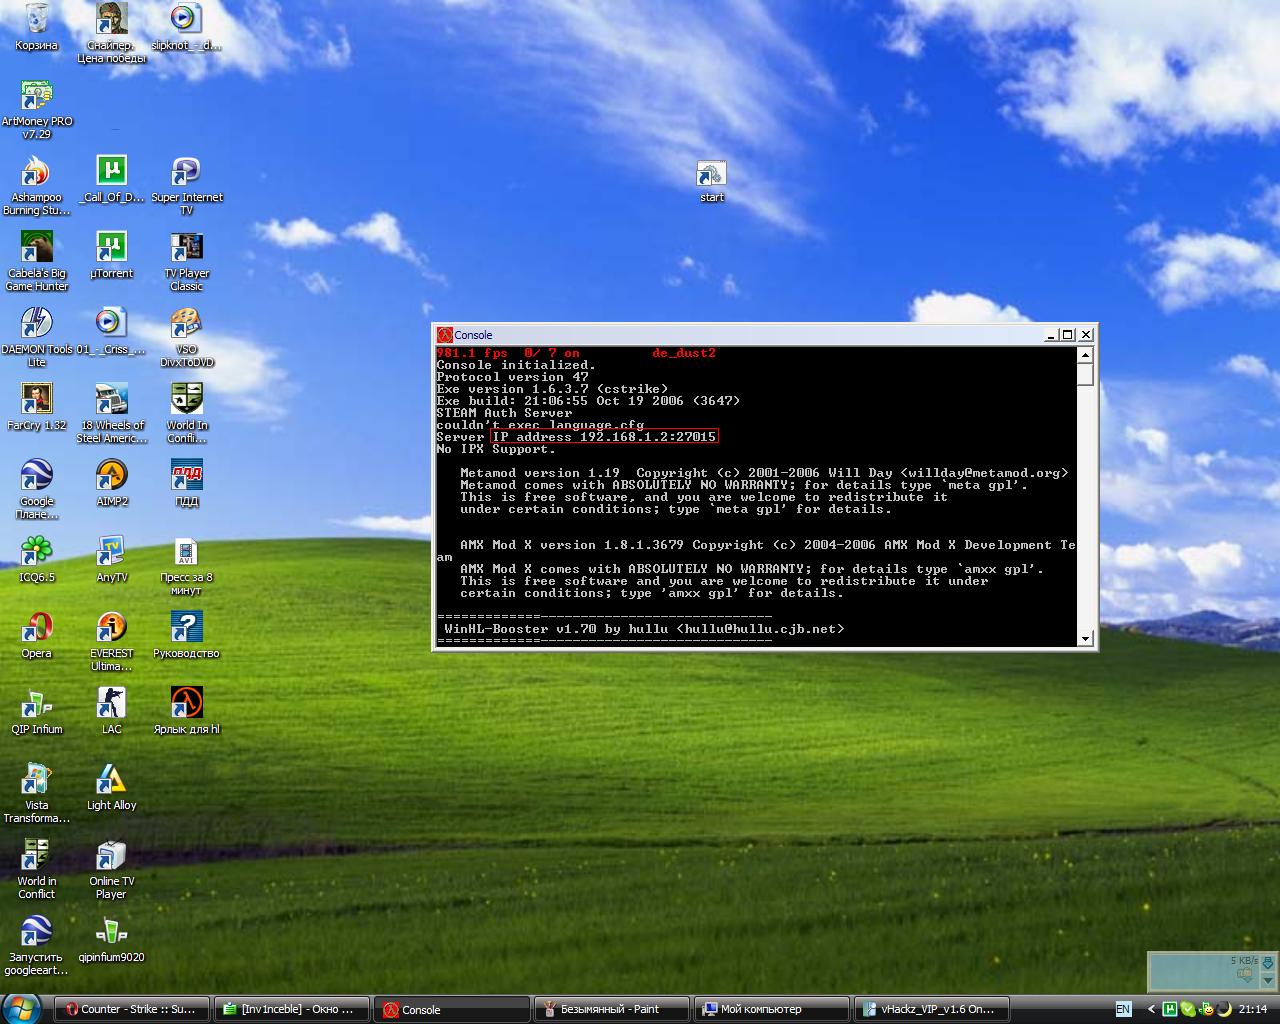Screen dimensions: 1280x1024
Task: Click the 21:14 system clock
Action: pyautogui.click(x=1253, y=1009)
